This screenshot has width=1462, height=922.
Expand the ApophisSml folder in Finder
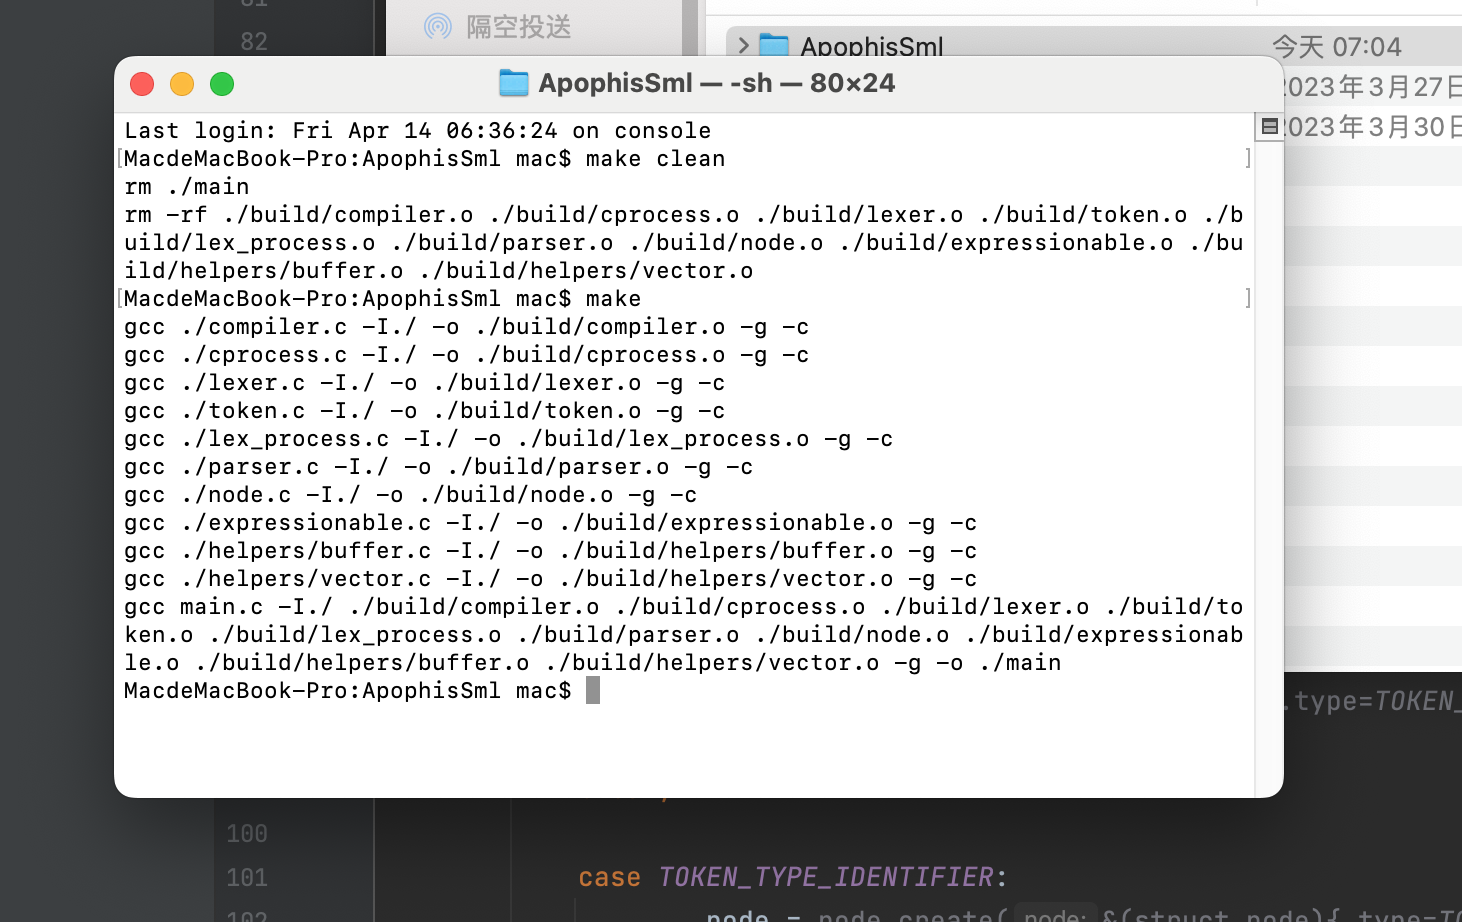(743, 45)
